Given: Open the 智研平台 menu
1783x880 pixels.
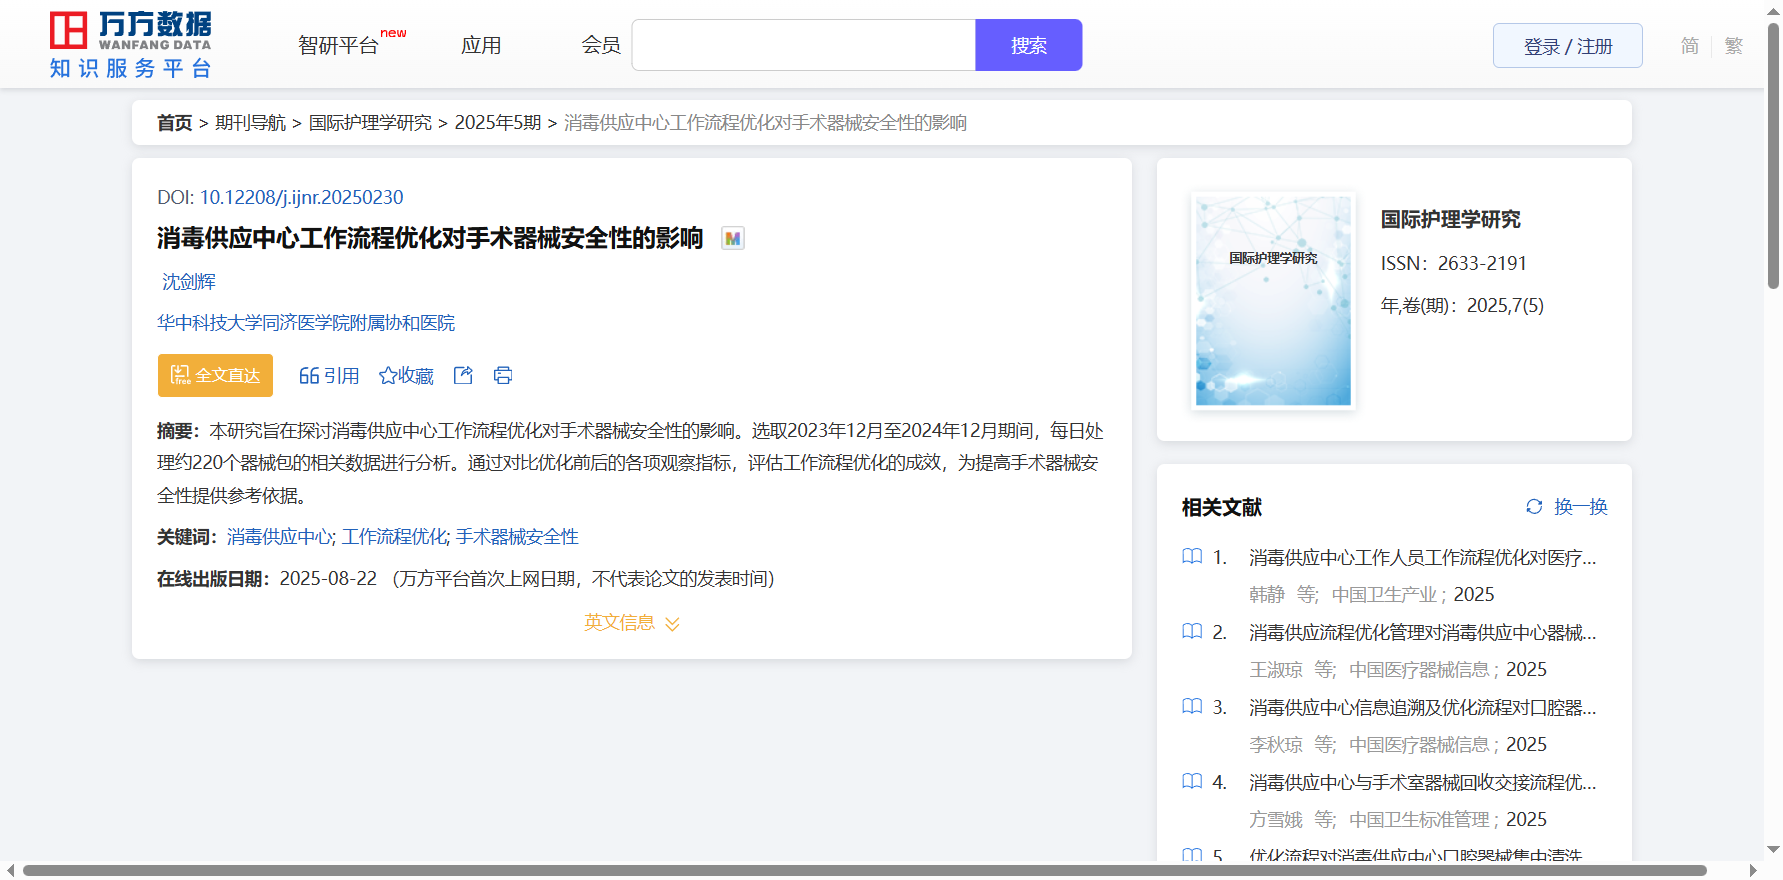Looking at the screenshot, I should [338, 46].
